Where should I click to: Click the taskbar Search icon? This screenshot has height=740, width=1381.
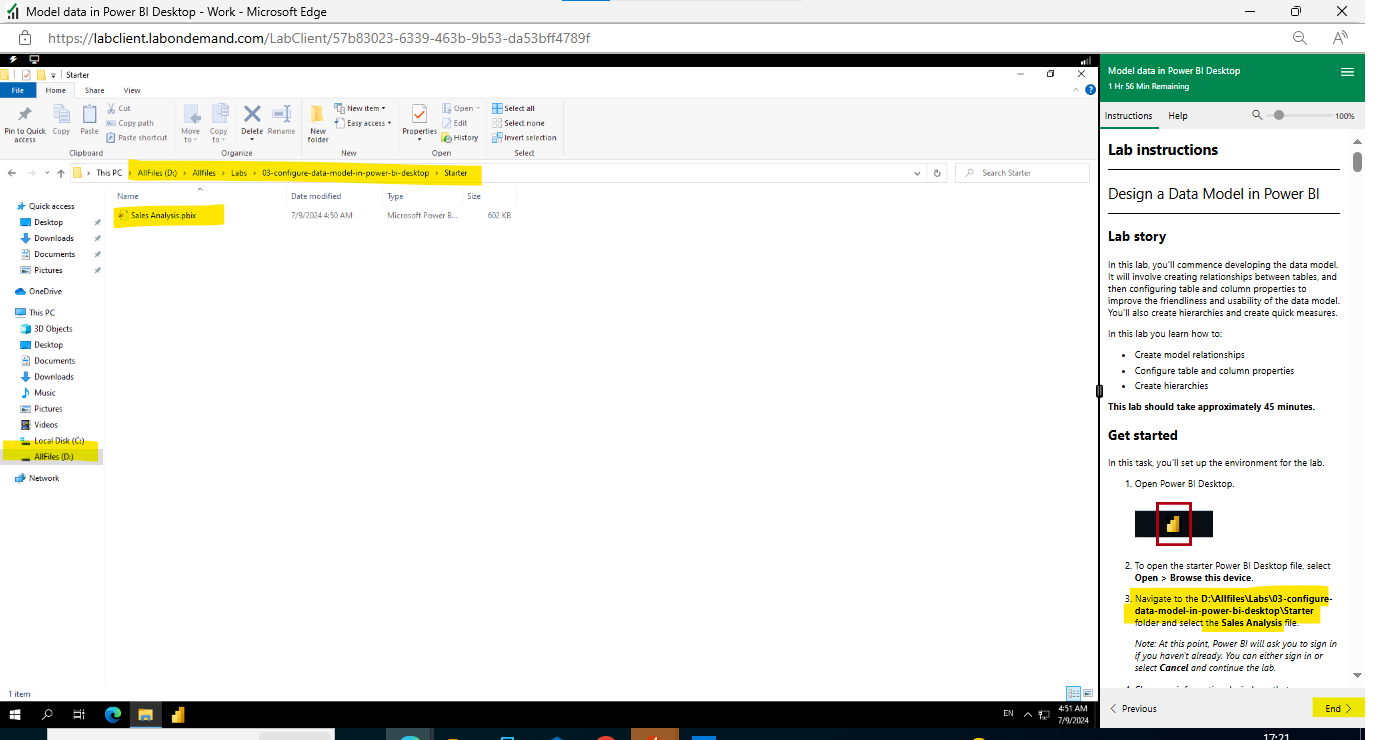click(x=47, y=715)
